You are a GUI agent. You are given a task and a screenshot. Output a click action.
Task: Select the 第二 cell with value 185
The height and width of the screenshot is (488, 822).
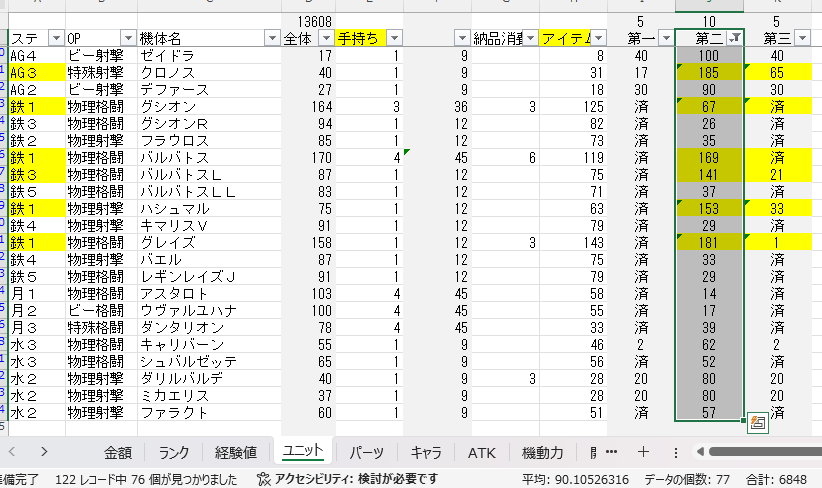pyautogui.click(x=709, y=72)
